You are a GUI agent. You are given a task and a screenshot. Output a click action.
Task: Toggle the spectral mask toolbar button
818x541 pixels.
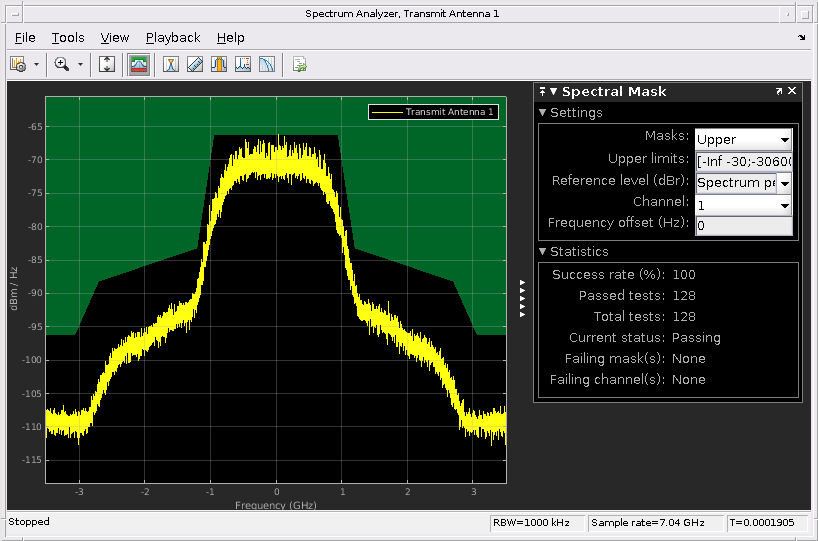click(139, 64)
